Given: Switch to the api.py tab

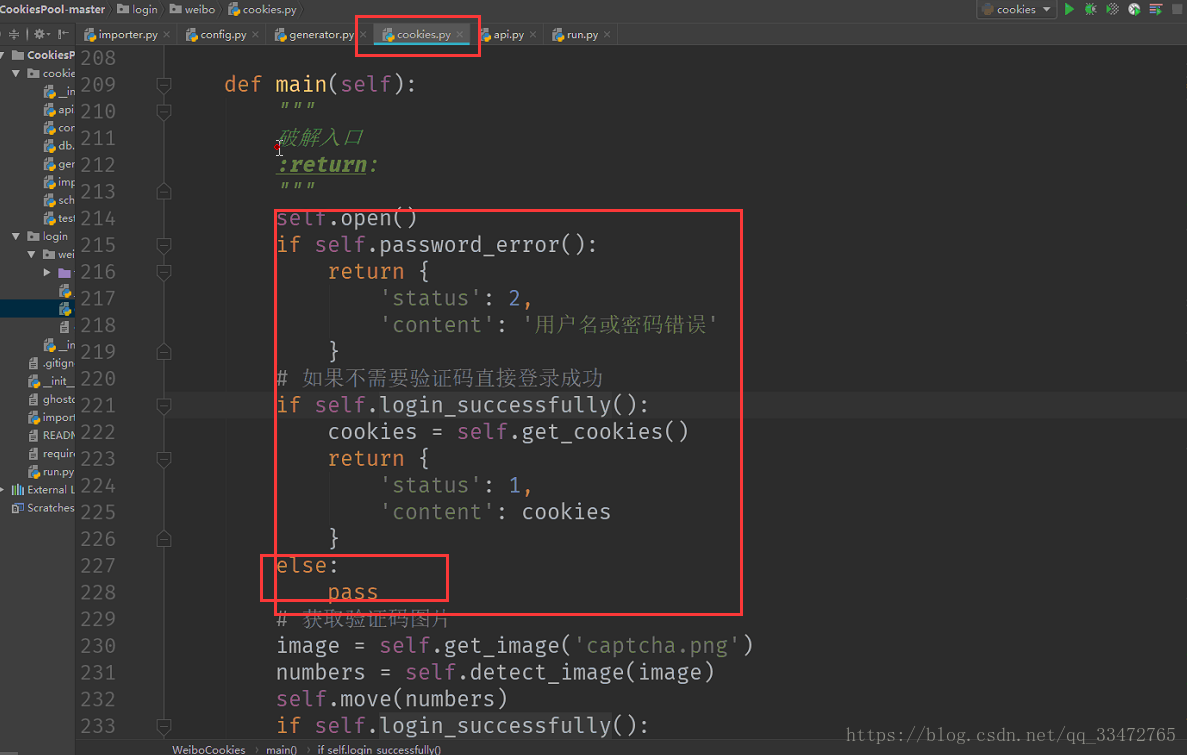Looking at the screenshot, I should coord(508,35).
